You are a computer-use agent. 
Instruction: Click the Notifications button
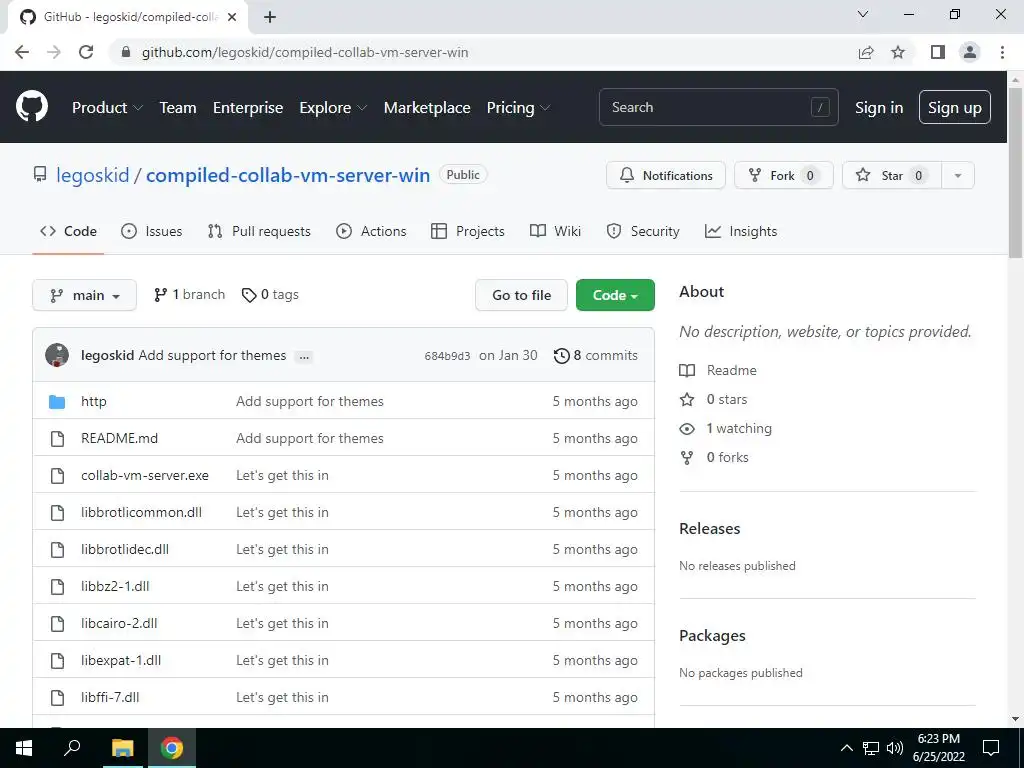pos(665,176)
